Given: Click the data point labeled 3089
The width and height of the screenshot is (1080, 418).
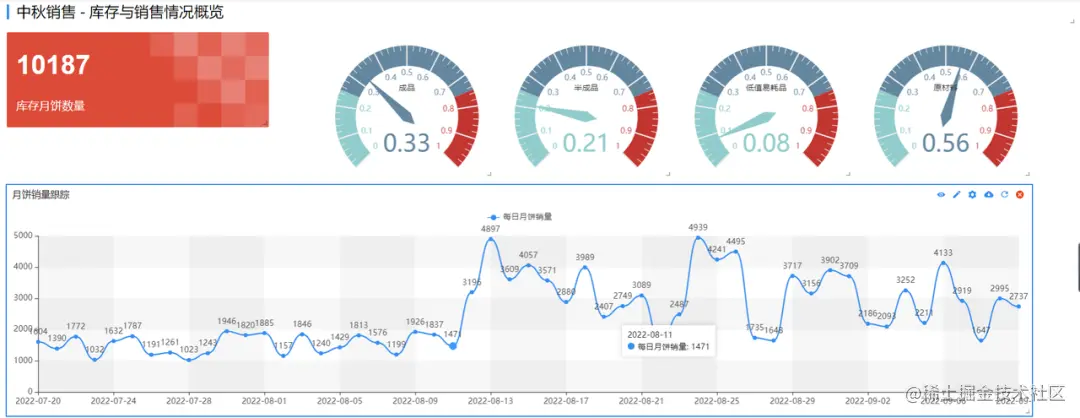Looking at the screenshot, I should coord(641,295).
